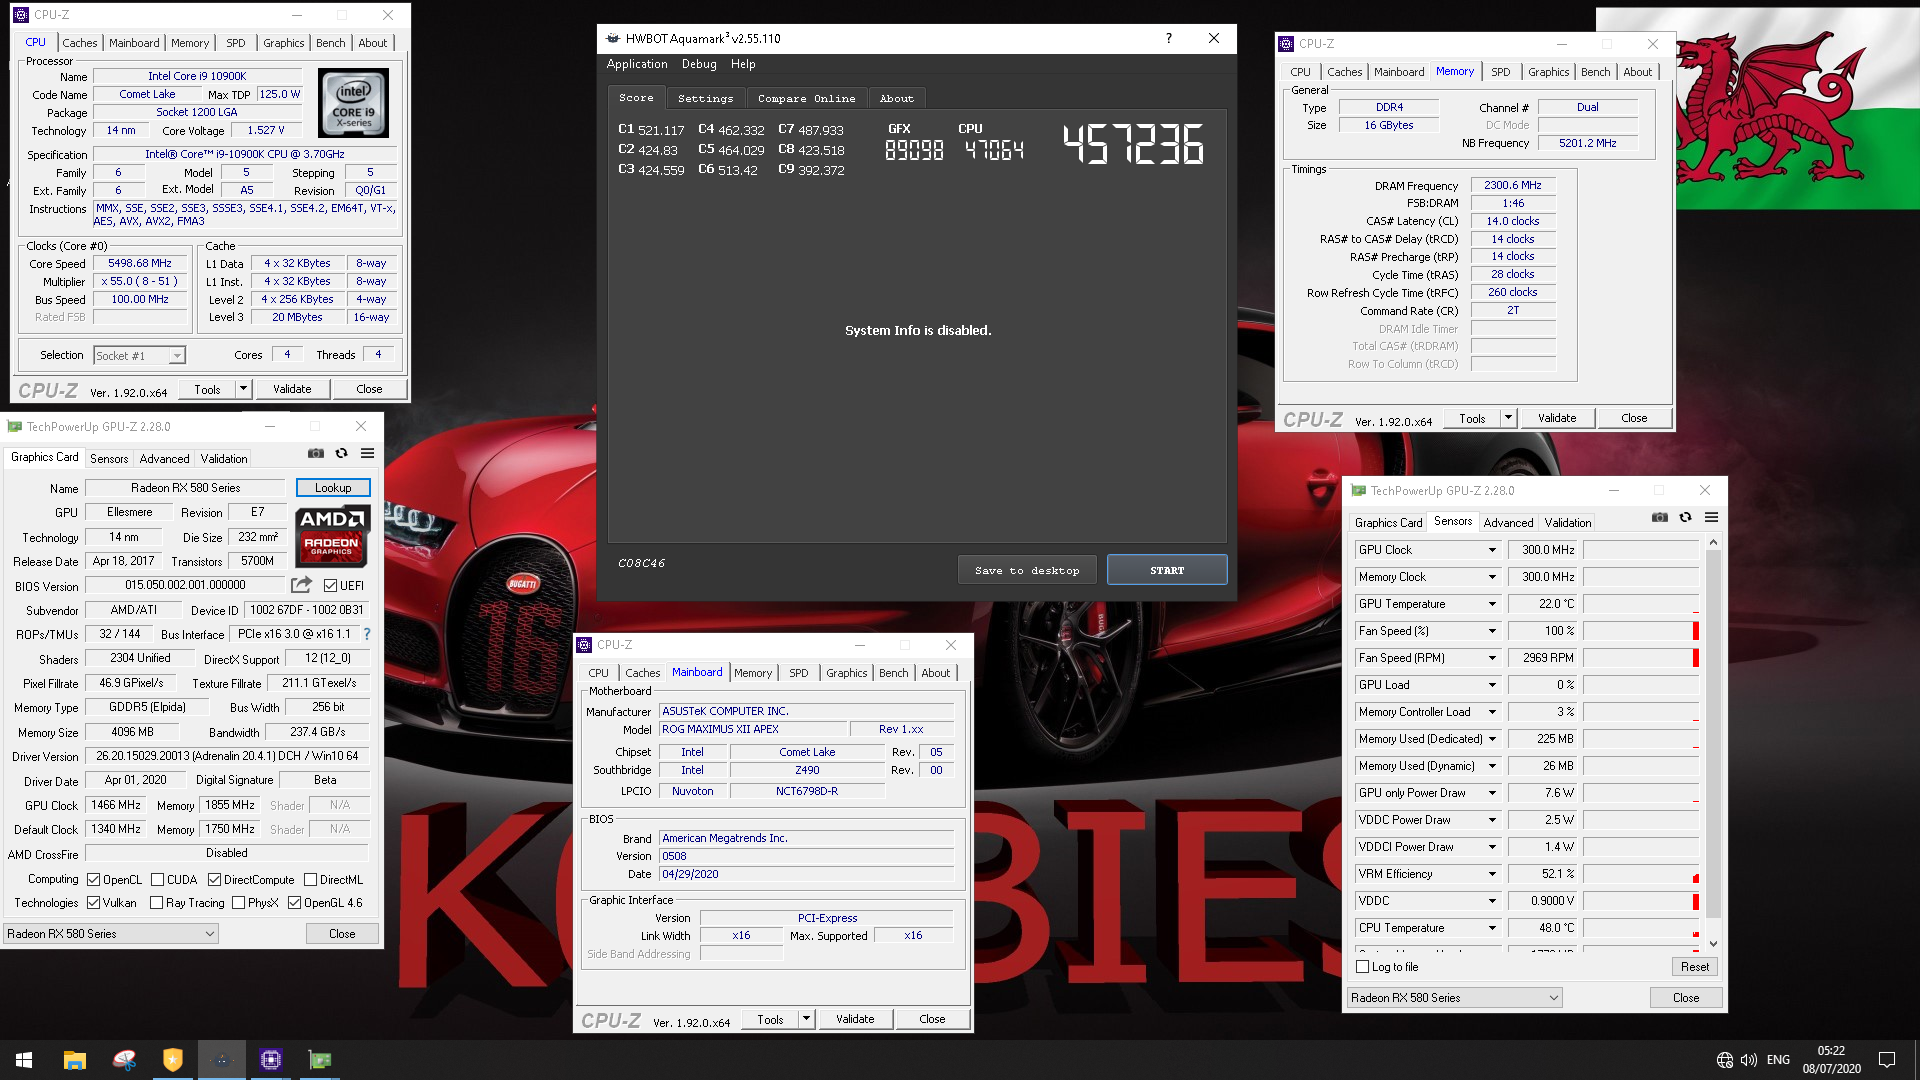Click the BIOS export share icon in GPU-Z
The height and width of the screenshot is (1080, 1920).
pyautogui.click(x=301, y=585)
